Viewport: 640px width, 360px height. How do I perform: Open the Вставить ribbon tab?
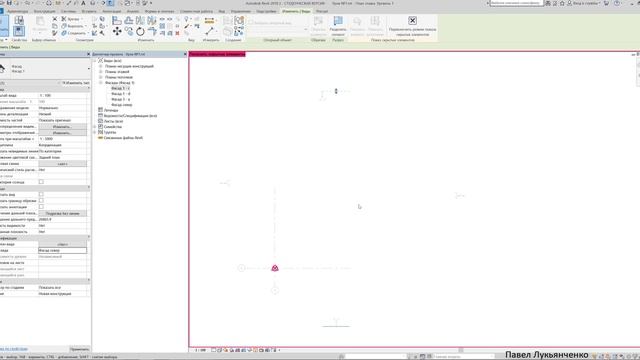coord(89,11)
